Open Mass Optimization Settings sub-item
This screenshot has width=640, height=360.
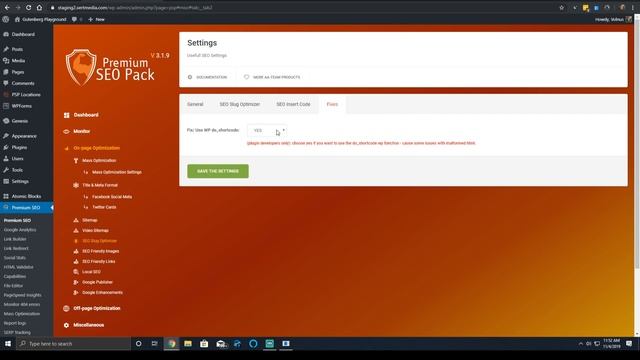(x=117, y=172)
